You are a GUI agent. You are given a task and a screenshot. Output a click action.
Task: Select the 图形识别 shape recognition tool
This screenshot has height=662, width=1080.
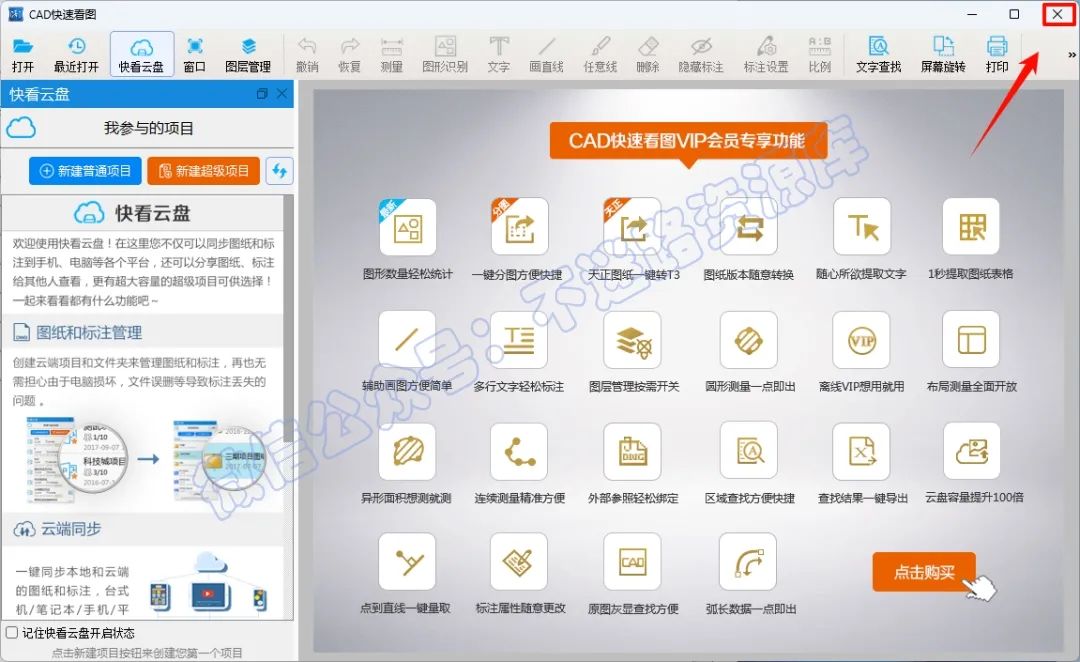tap(445, 55)
